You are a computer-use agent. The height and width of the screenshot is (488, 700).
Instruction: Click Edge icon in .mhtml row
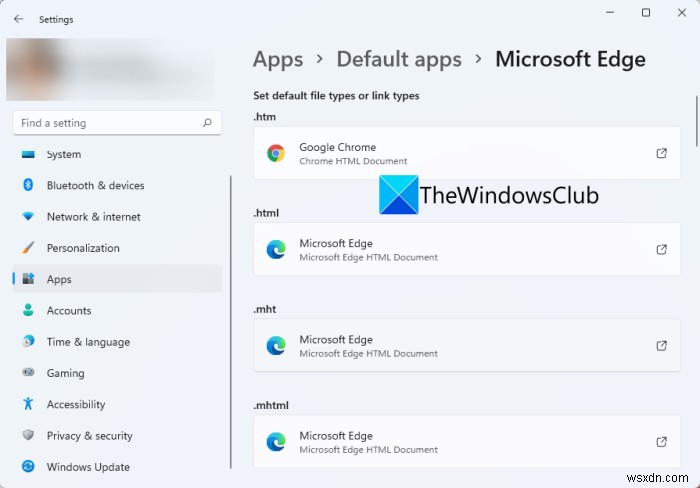(276, 442)
